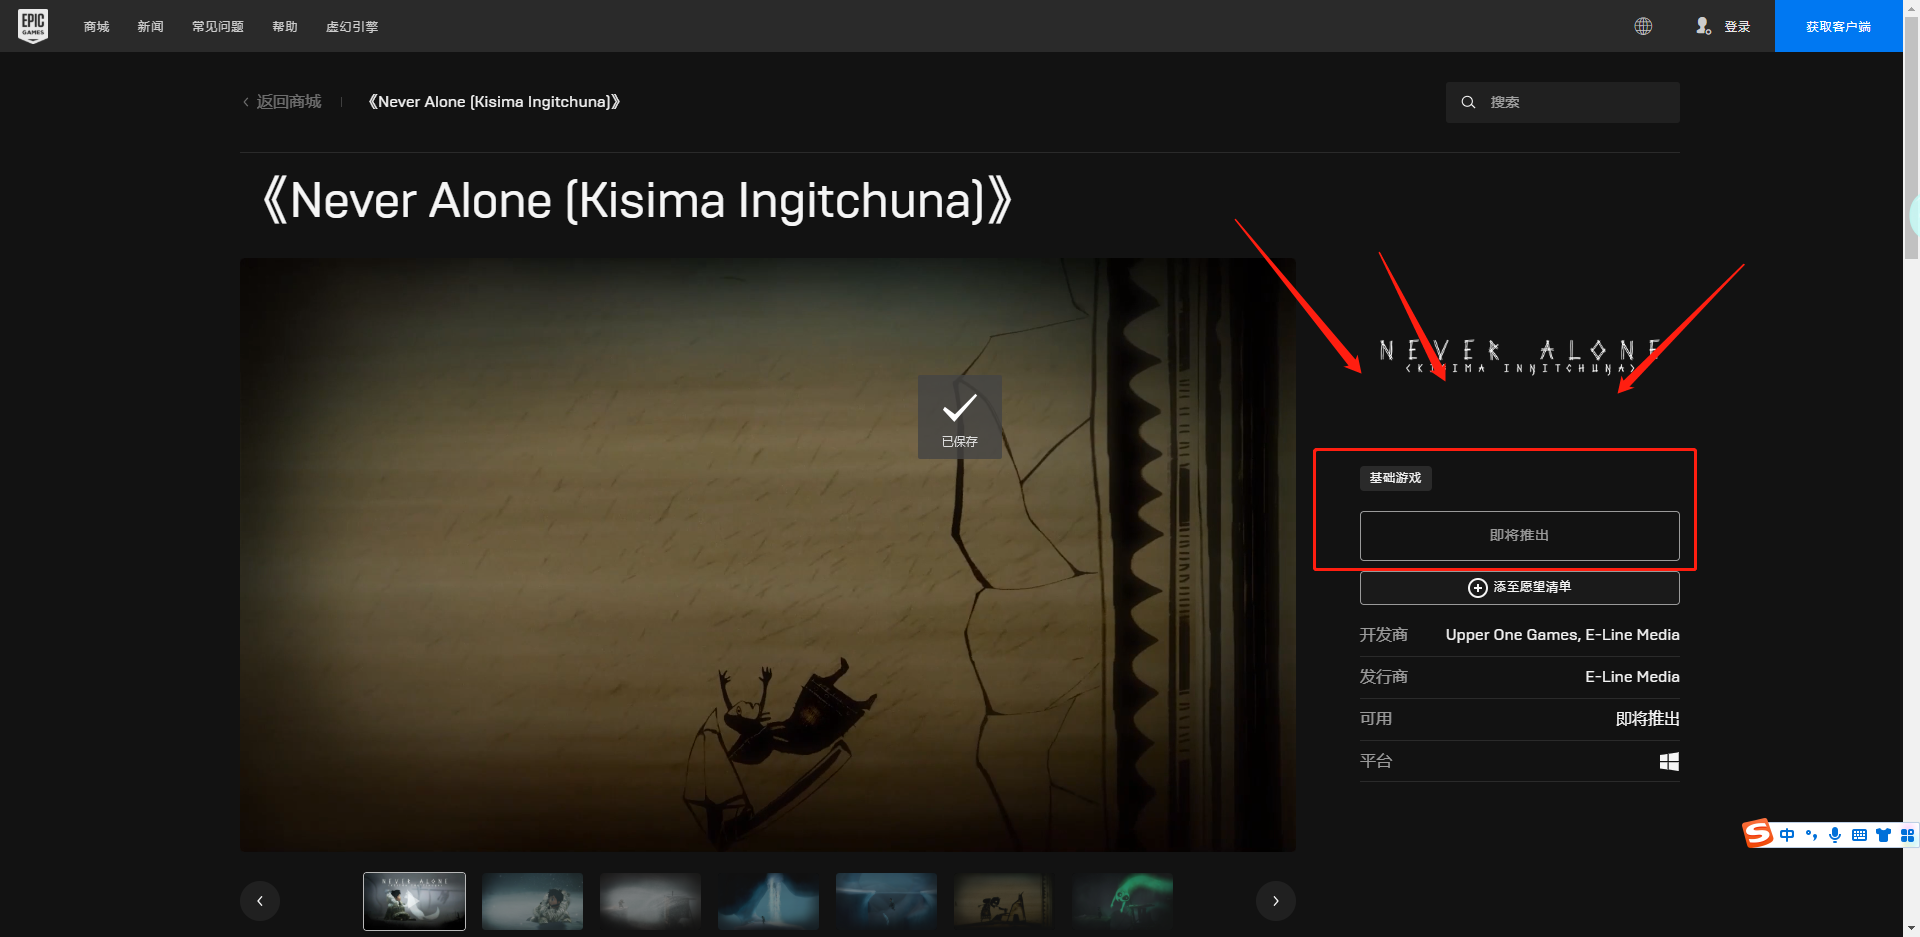The height and width of the screenshot is (937, 1920).
Task: Click the Sogou input method logo
Action: [1757, 834]
